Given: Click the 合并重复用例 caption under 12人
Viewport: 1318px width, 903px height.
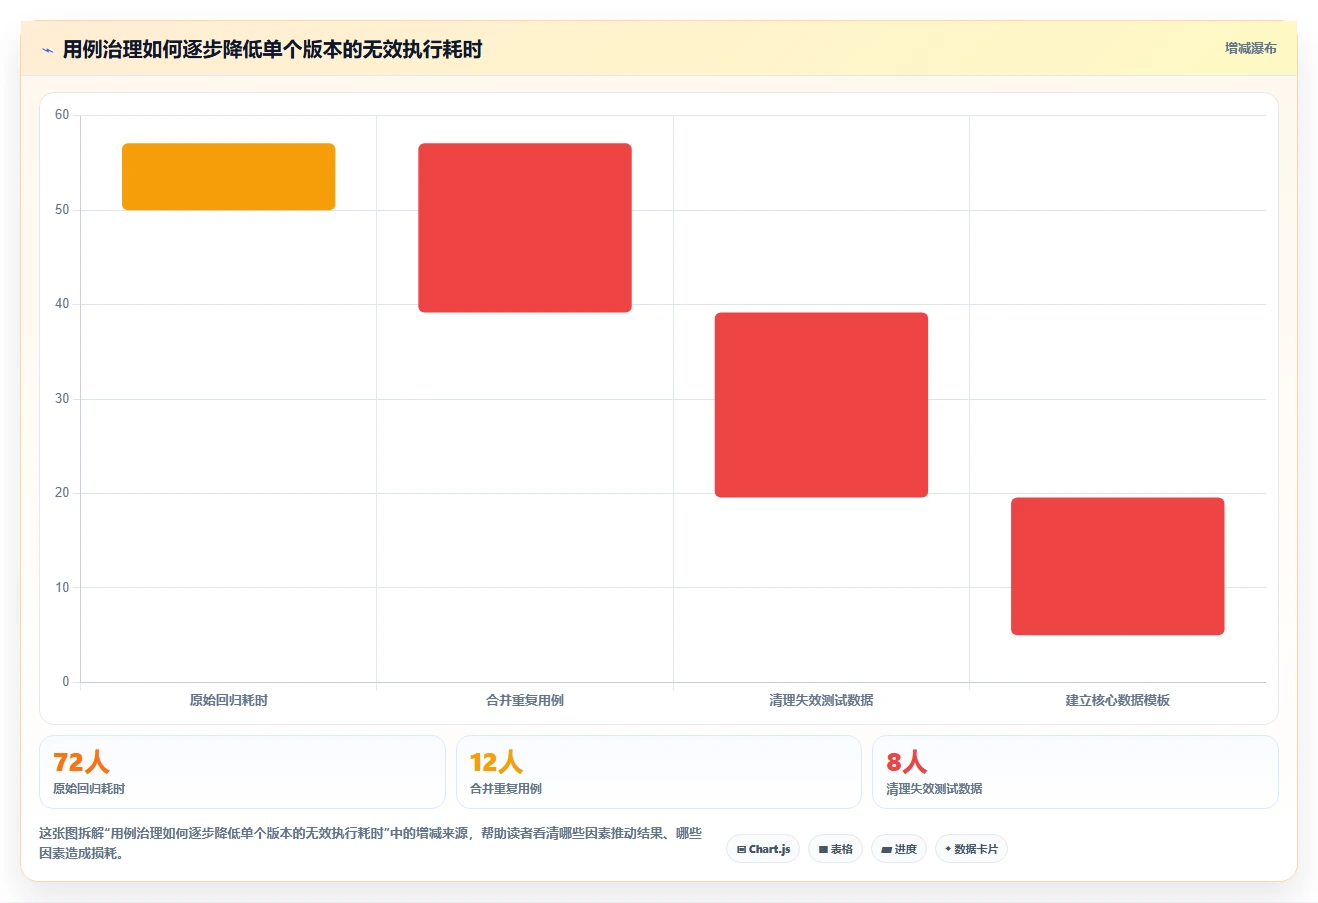Looking at the screenshot, I should pos(506,789).
